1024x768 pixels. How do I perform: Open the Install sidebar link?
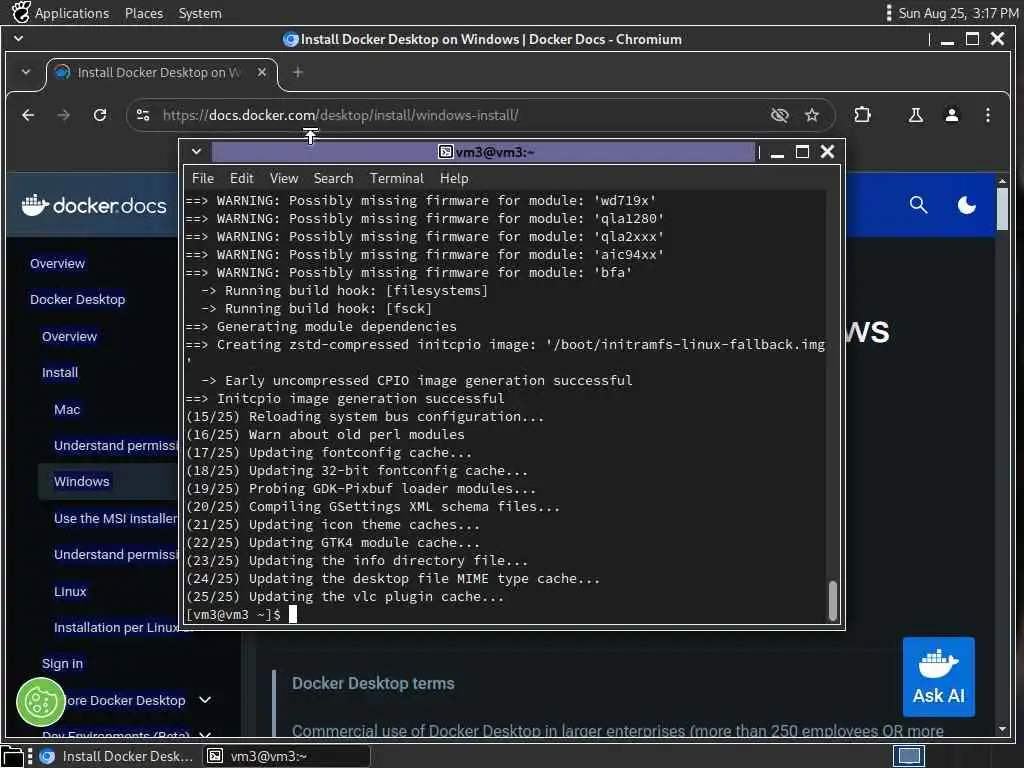coord(59,372)
